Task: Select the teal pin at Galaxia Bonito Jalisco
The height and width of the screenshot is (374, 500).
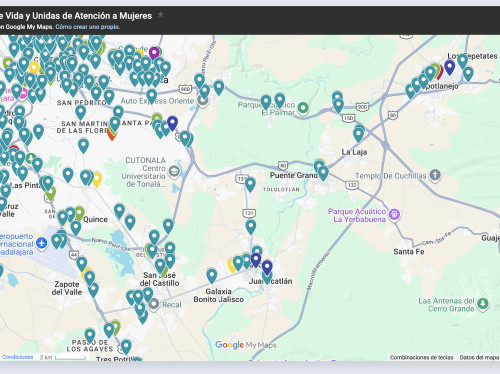Action: tap(212, 276)
